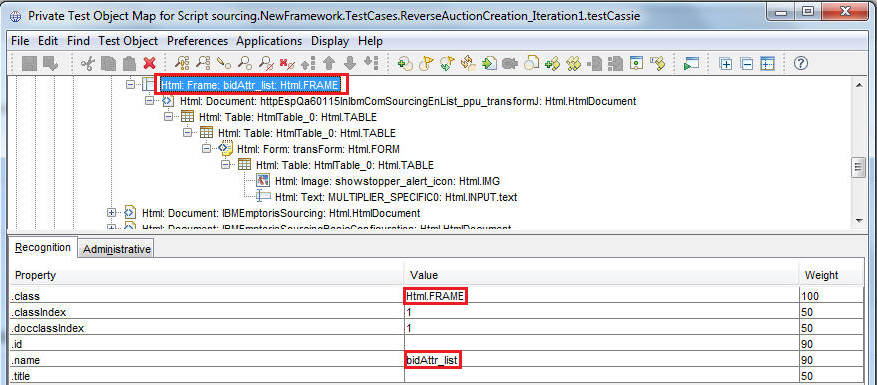Click the two yellow scrolls toolbar icon
This screenshot has width=877, height=385.
pyautogui.click(x=573, y=64)
